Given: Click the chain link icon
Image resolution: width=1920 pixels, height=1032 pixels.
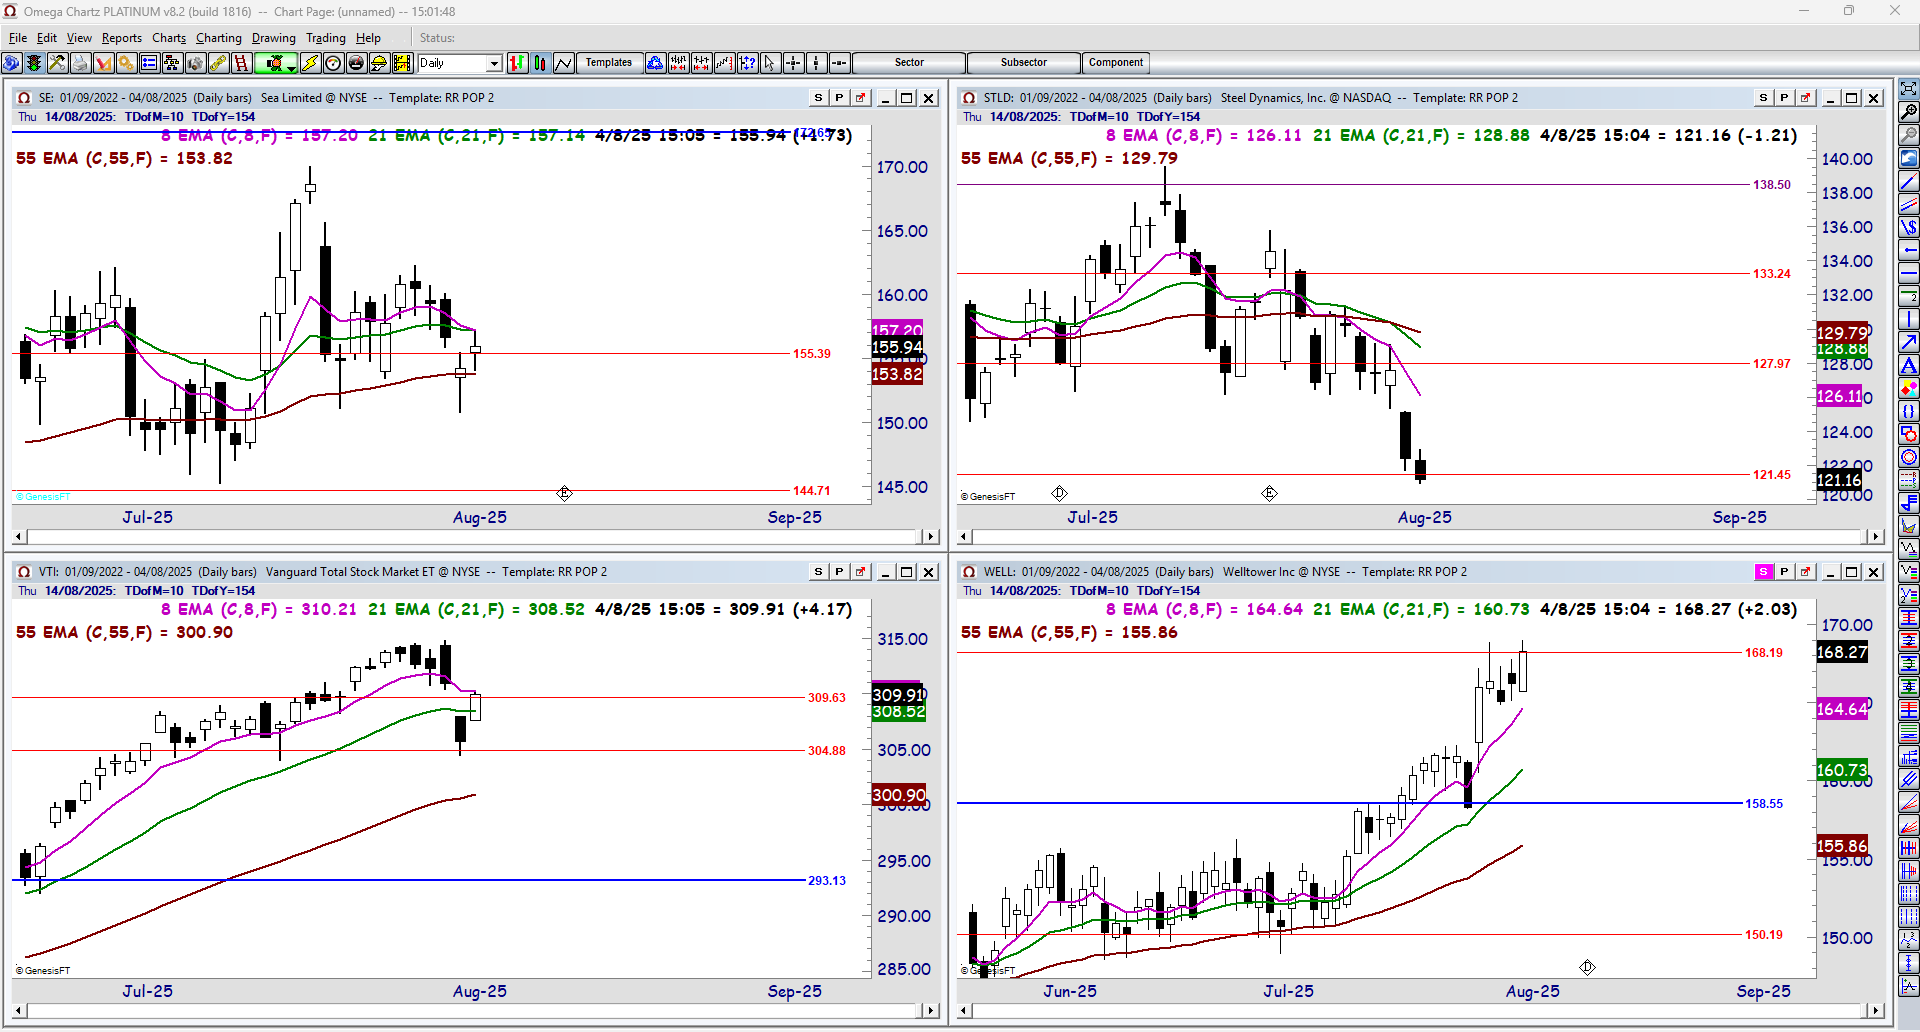Looking at the screenshot, I should (218, 63).
